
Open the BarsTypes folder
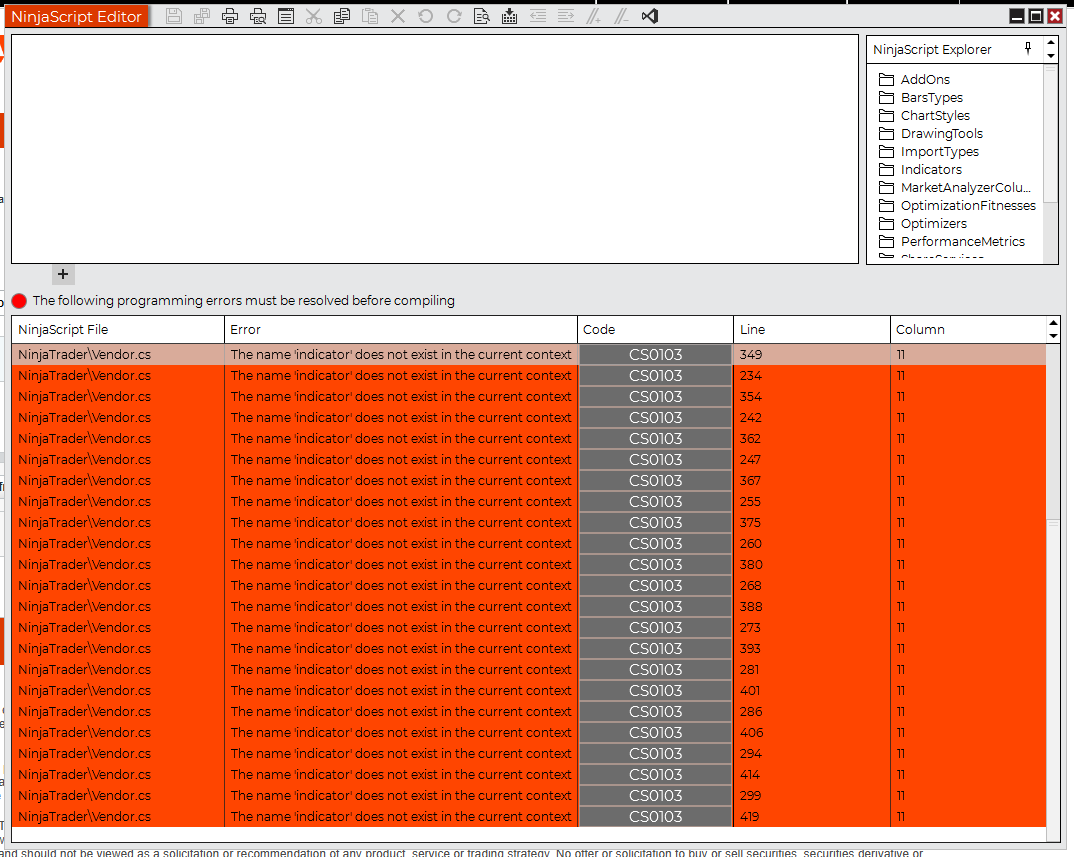[x=921, y=97]
